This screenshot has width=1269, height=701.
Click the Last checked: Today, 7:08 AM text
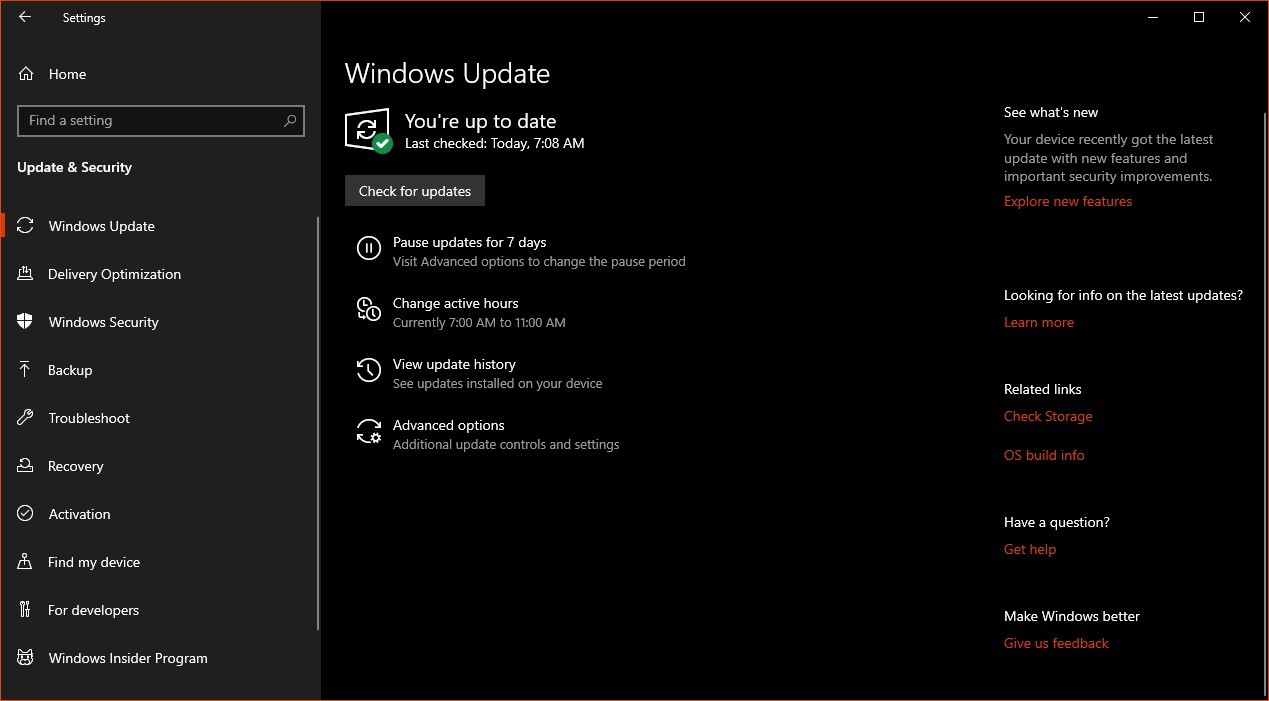pos(494,143)
